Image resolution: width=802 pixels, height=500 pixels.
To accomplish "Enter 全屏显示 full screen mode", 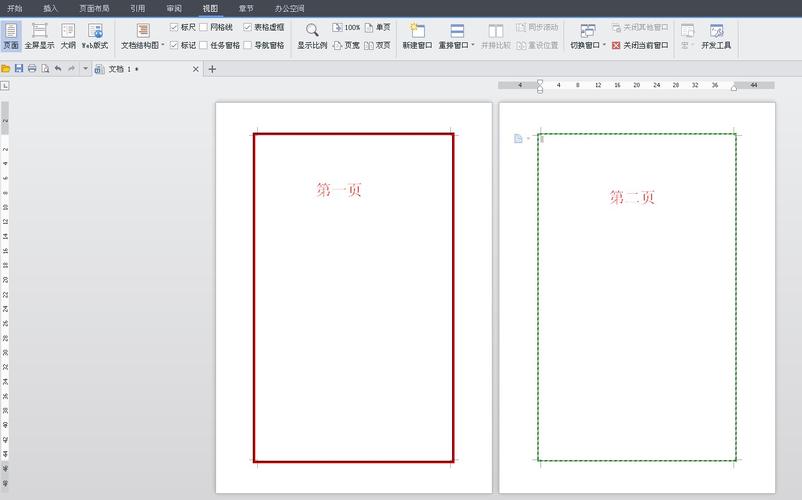I will tap(39, 36).
